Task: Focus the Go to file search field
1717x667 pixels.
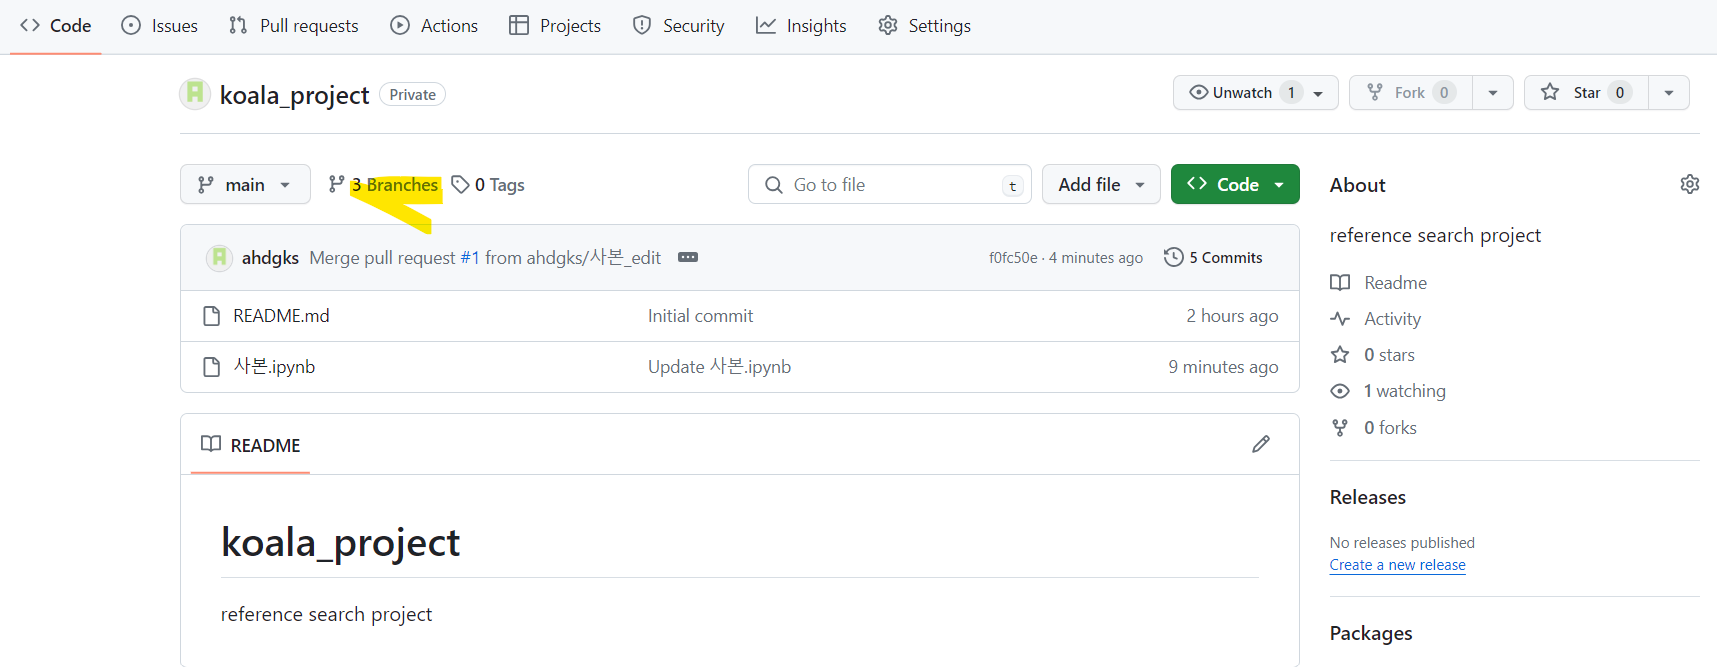Action: (x=890, y=185)
